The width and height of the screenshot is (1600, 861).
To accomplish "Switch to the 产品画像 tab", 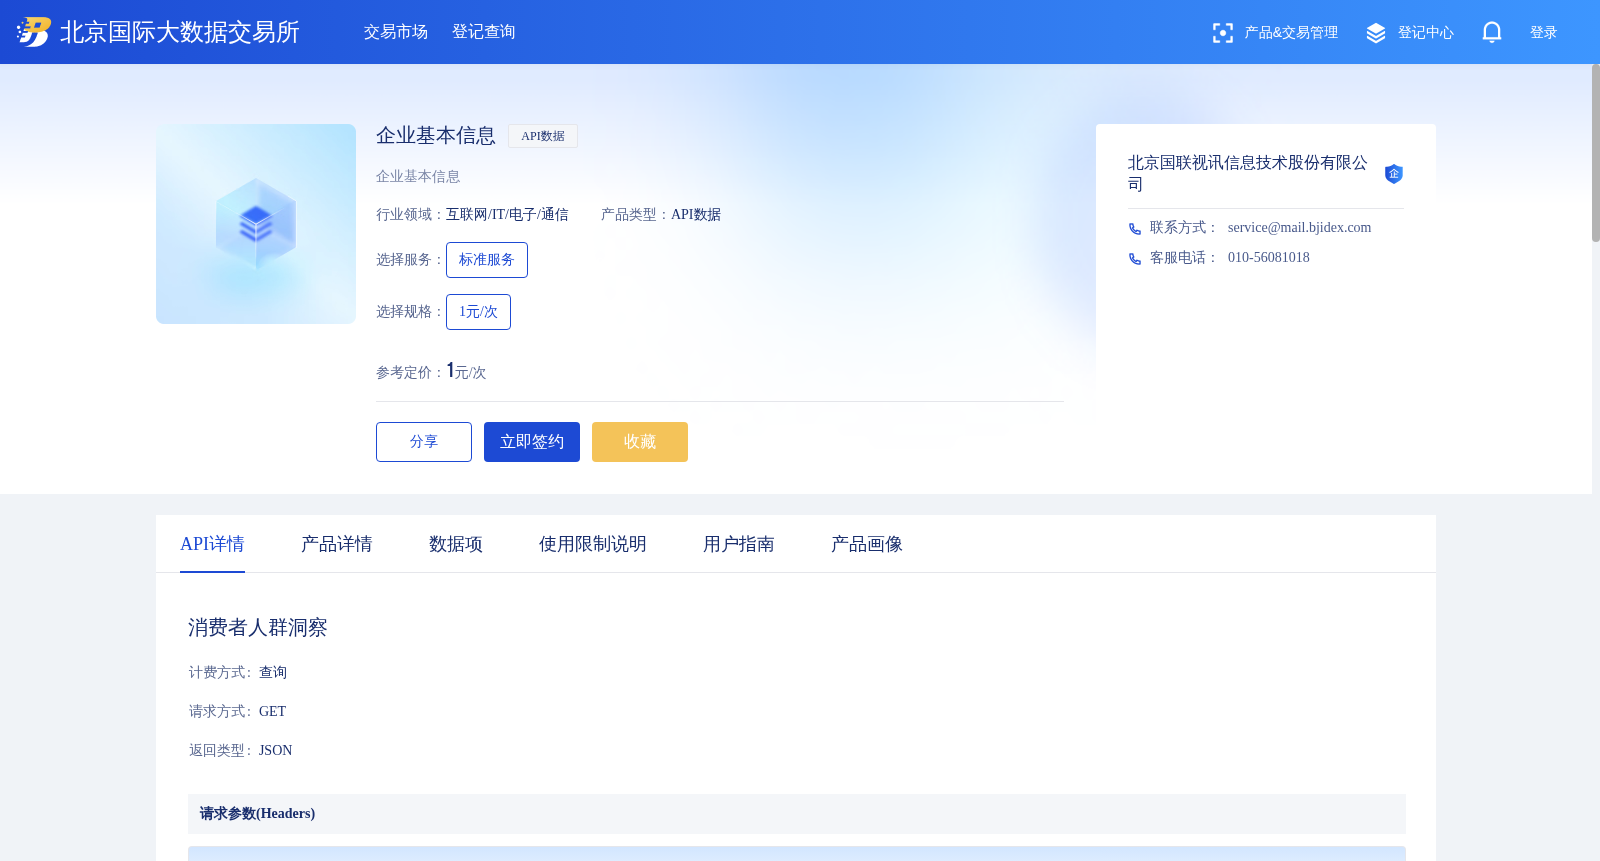I will click(x=867, y=544).
